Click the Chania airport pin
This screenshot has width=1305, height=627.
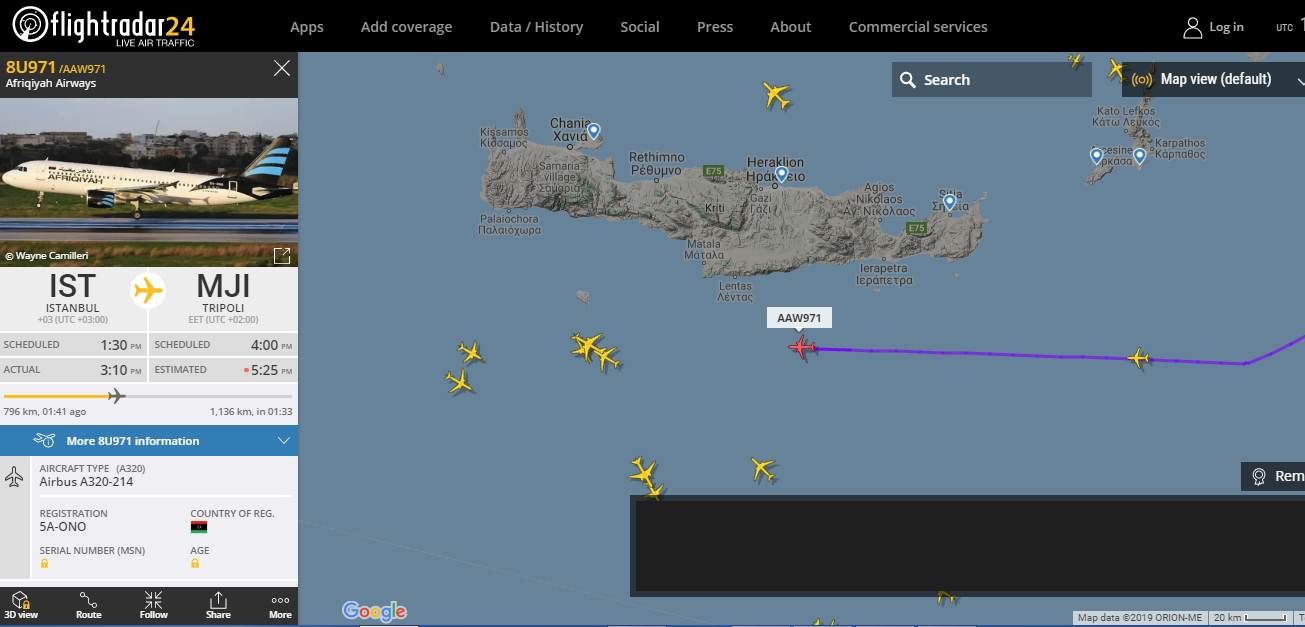pyautogui.click(x=593, y=131)
